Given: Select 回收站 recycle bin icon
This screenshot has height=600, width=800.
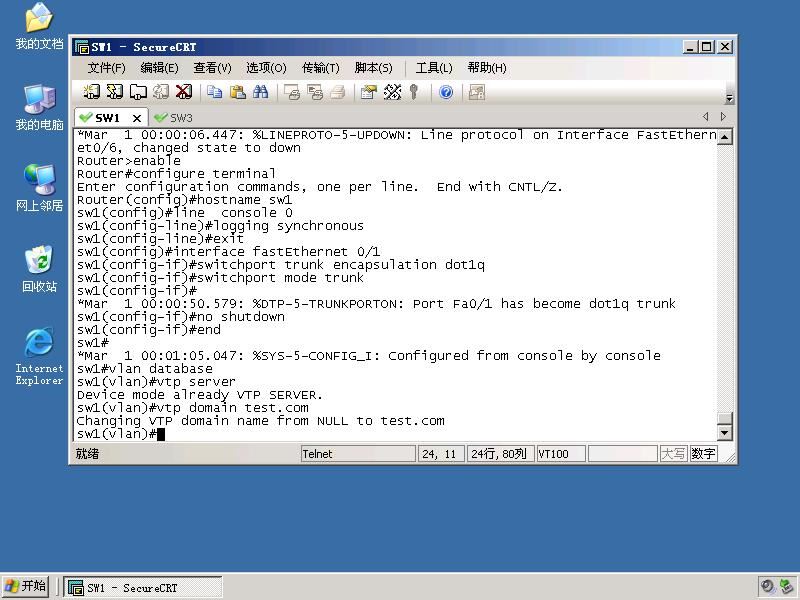Looking at the screenshot, I should (39, 269).
